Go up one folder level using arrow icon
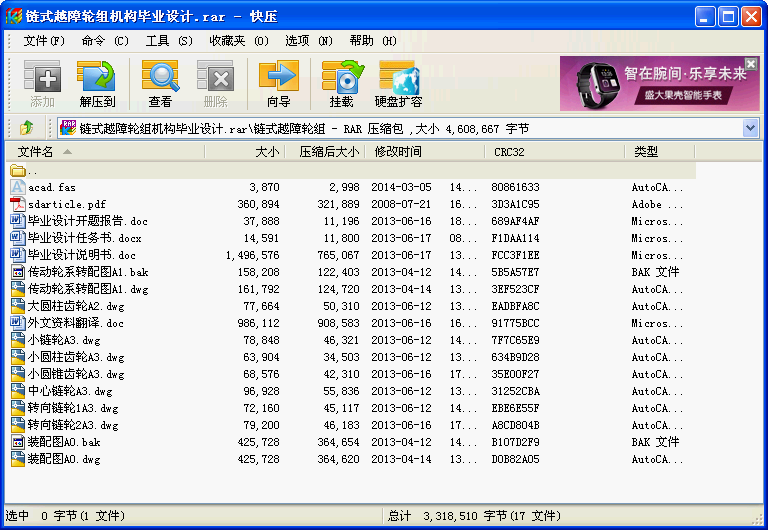This screenshot has width=768, height=530. click(26, 128)
